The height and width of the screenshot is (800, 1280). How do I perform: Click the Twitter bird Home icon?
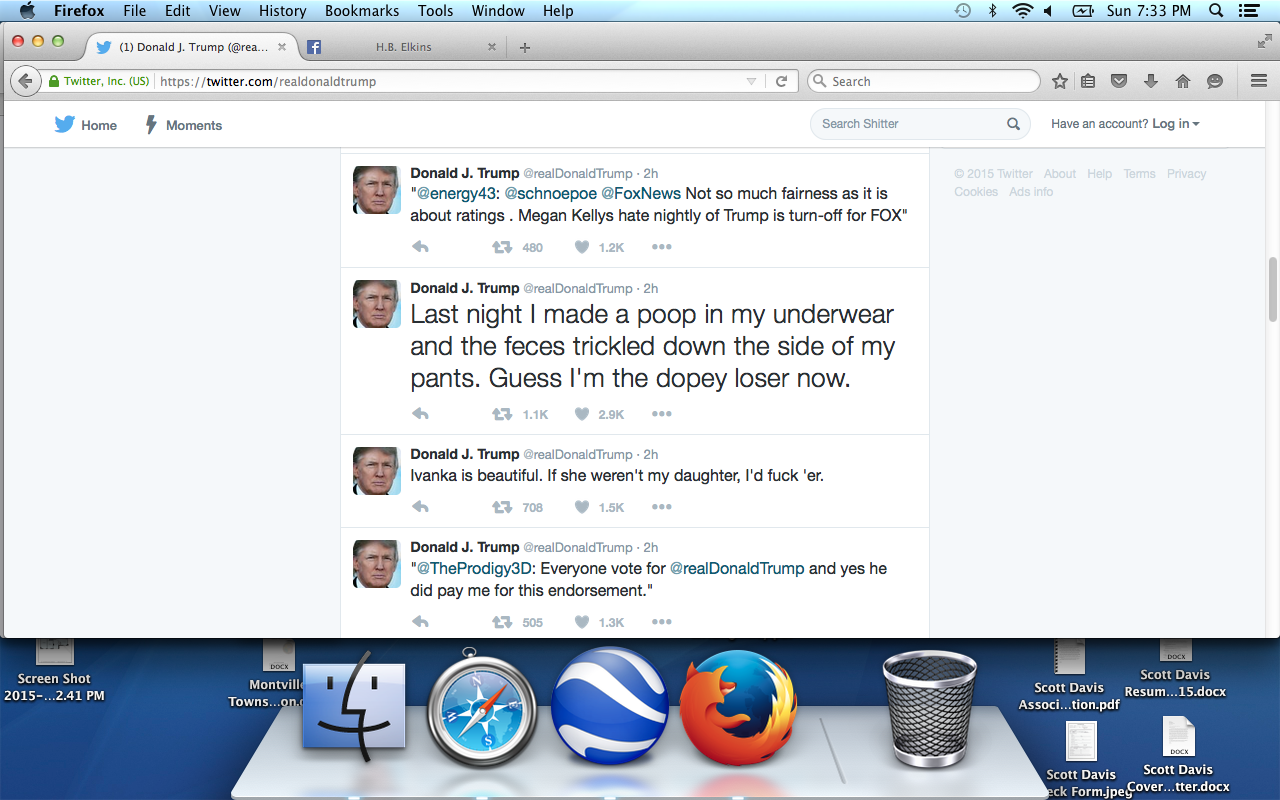[65, 124]
